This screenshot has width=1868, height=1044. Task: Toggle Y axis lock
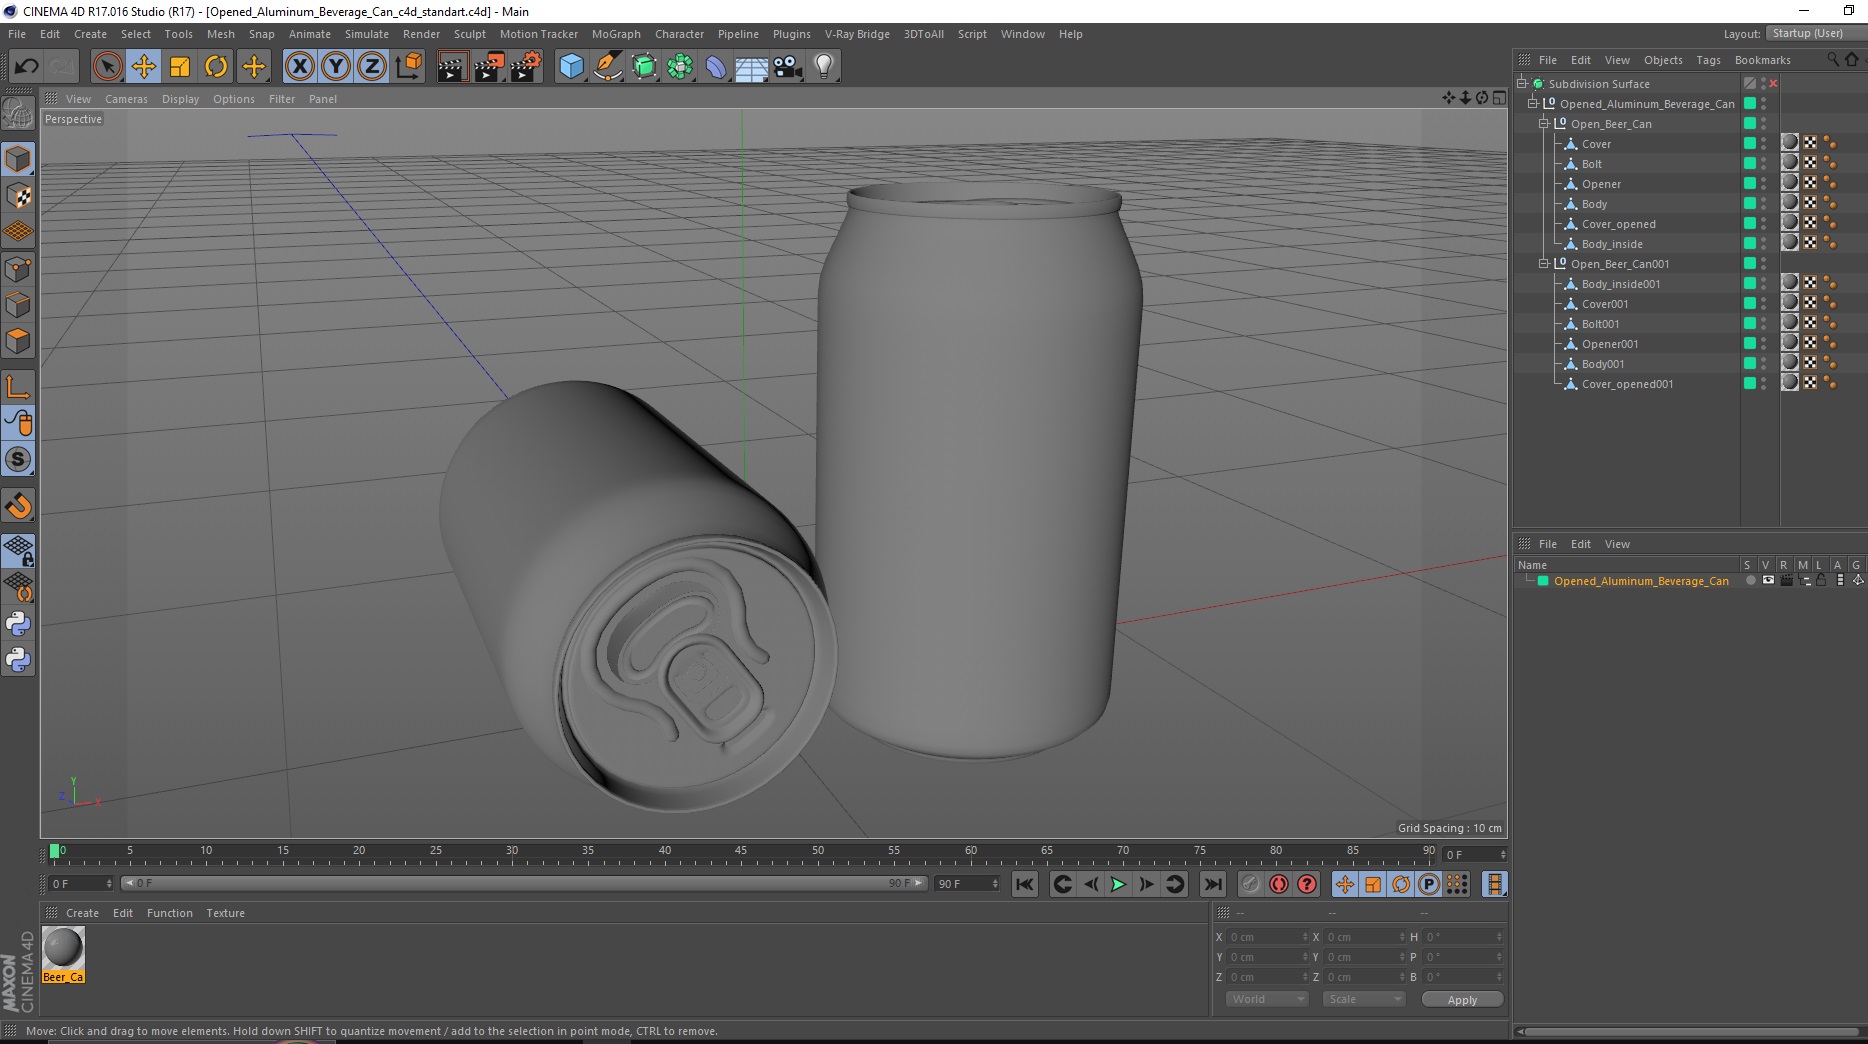[336, 67]
